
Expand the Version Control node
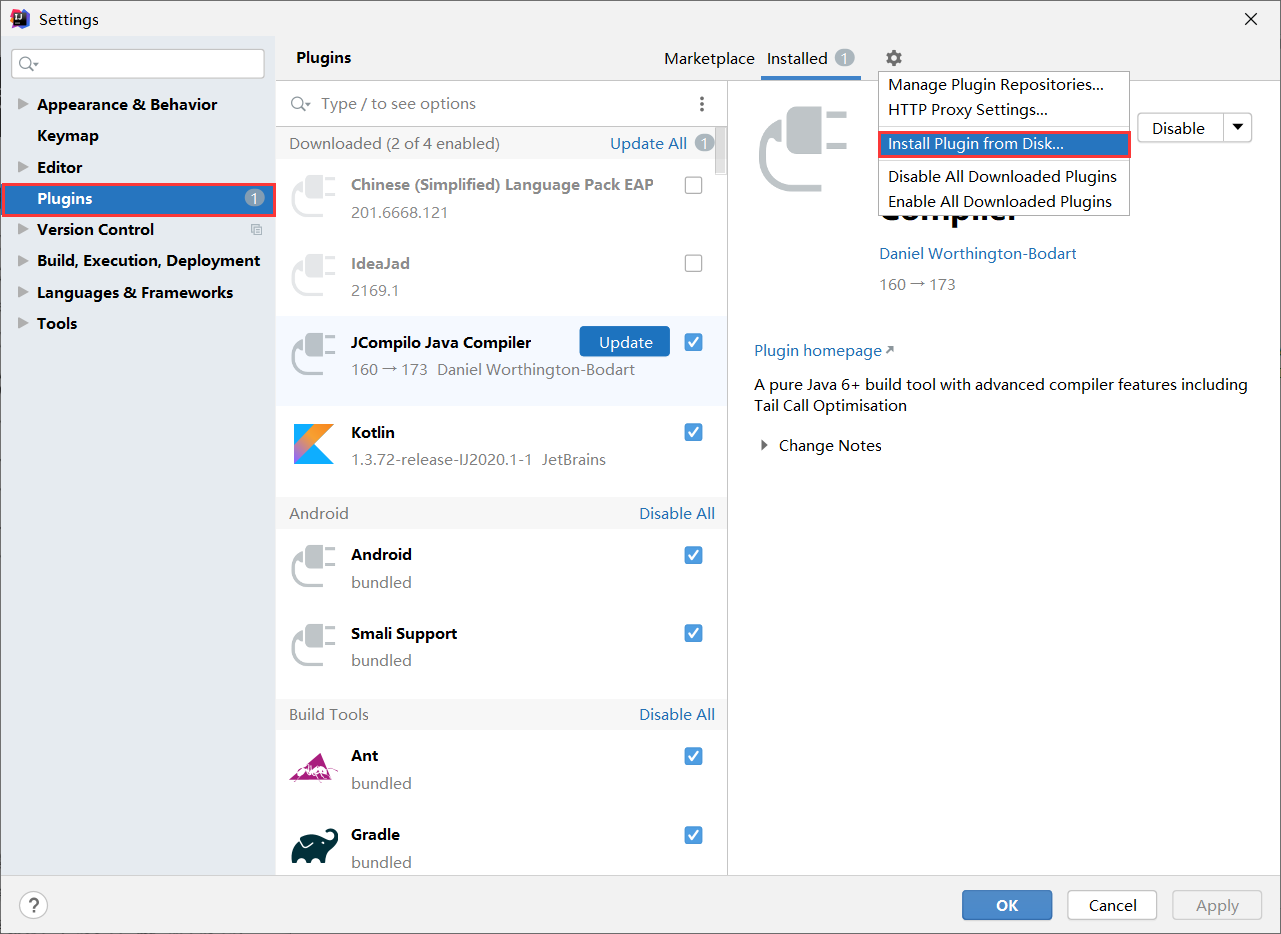(x=24, y=230)
